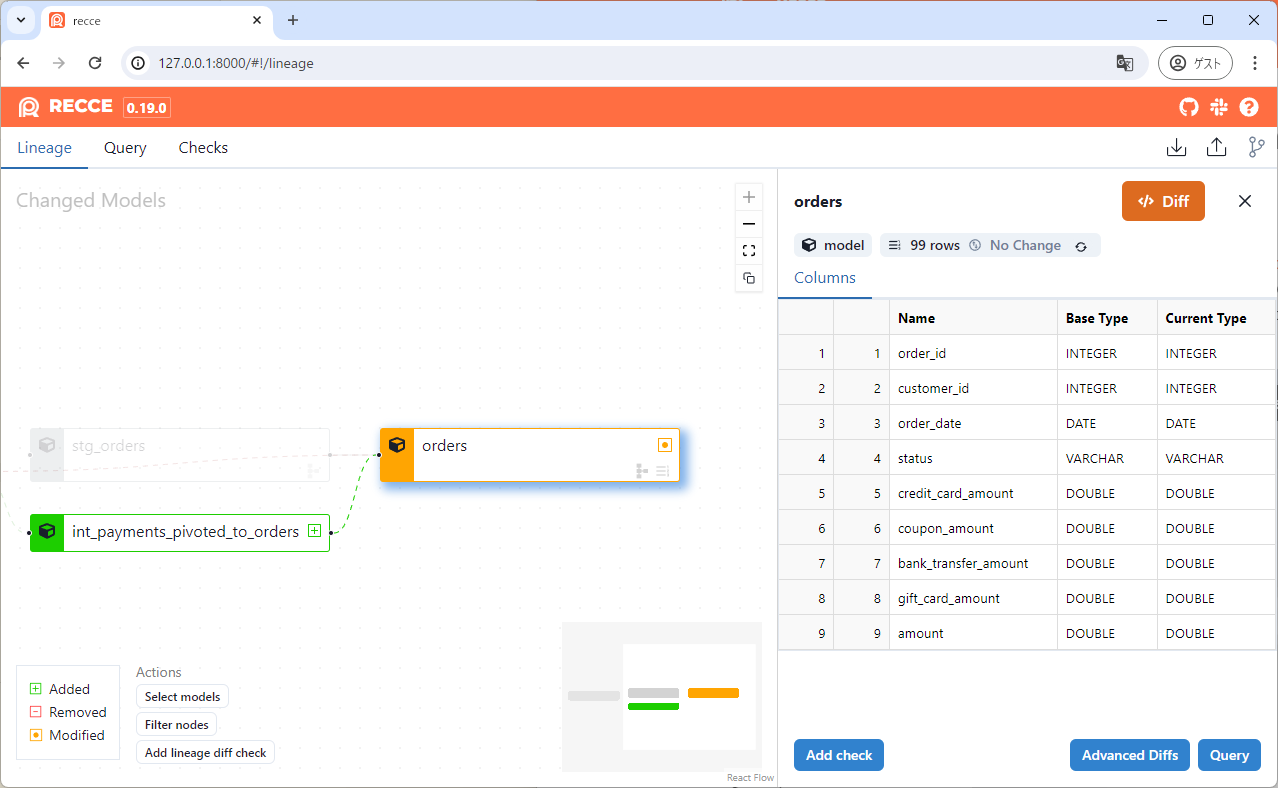Click the Advanced Diffs button
The image size is (1278, 788).
coord(1130,755)
